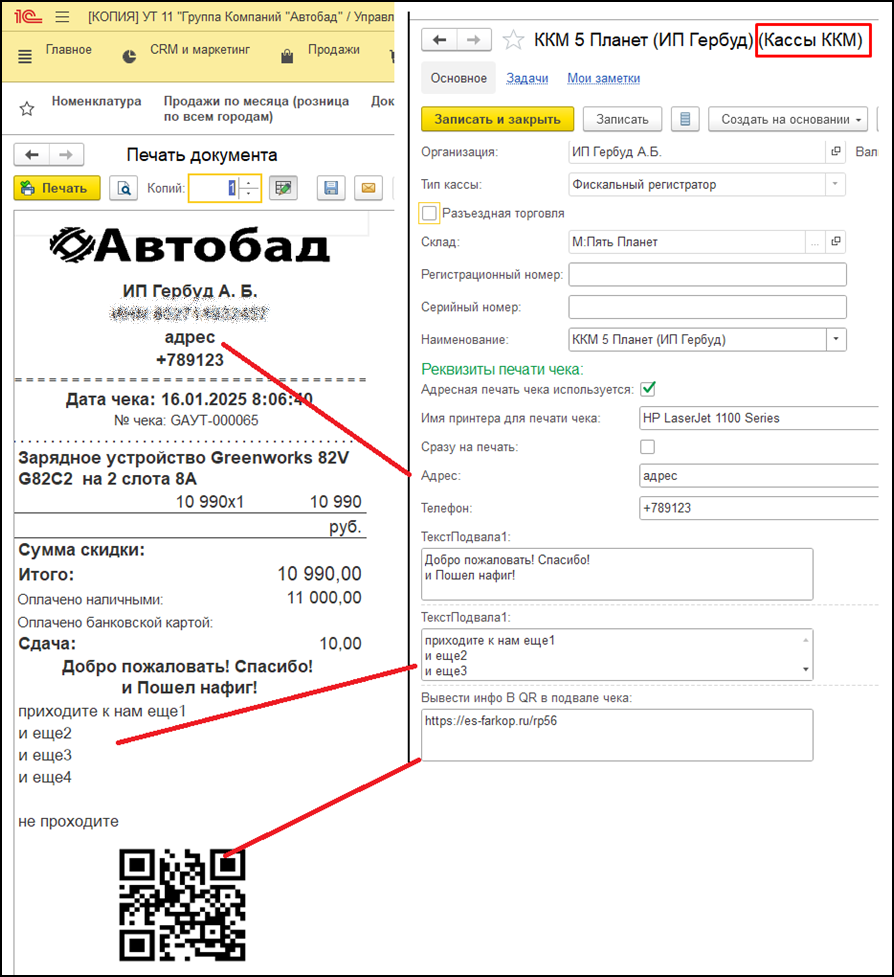Expand the Тип кассы dropdown
The image size is (894, 977).
(x=835, y=184)
